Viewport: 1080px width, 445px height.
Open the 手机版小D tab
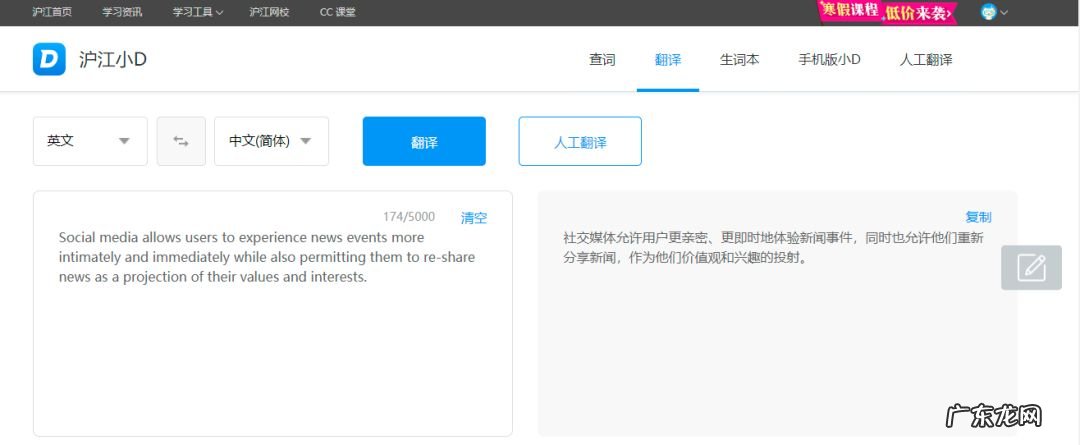(829, 60)
